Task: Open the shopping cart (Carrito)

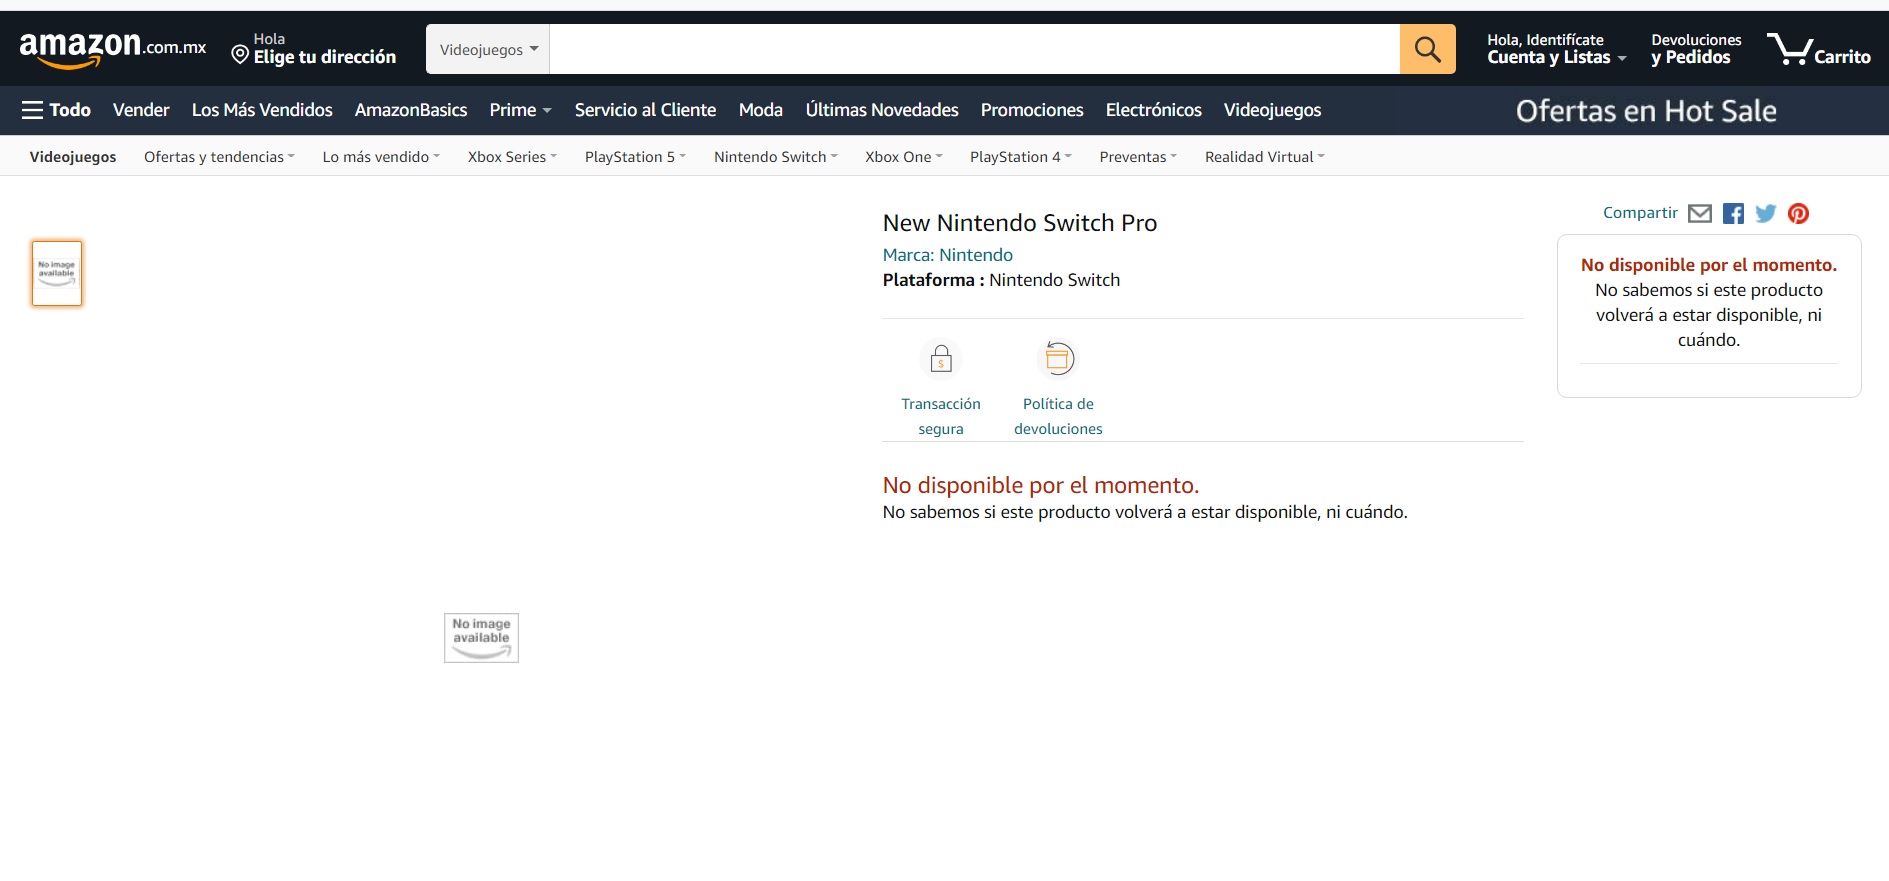Action: click(1818, 49)
